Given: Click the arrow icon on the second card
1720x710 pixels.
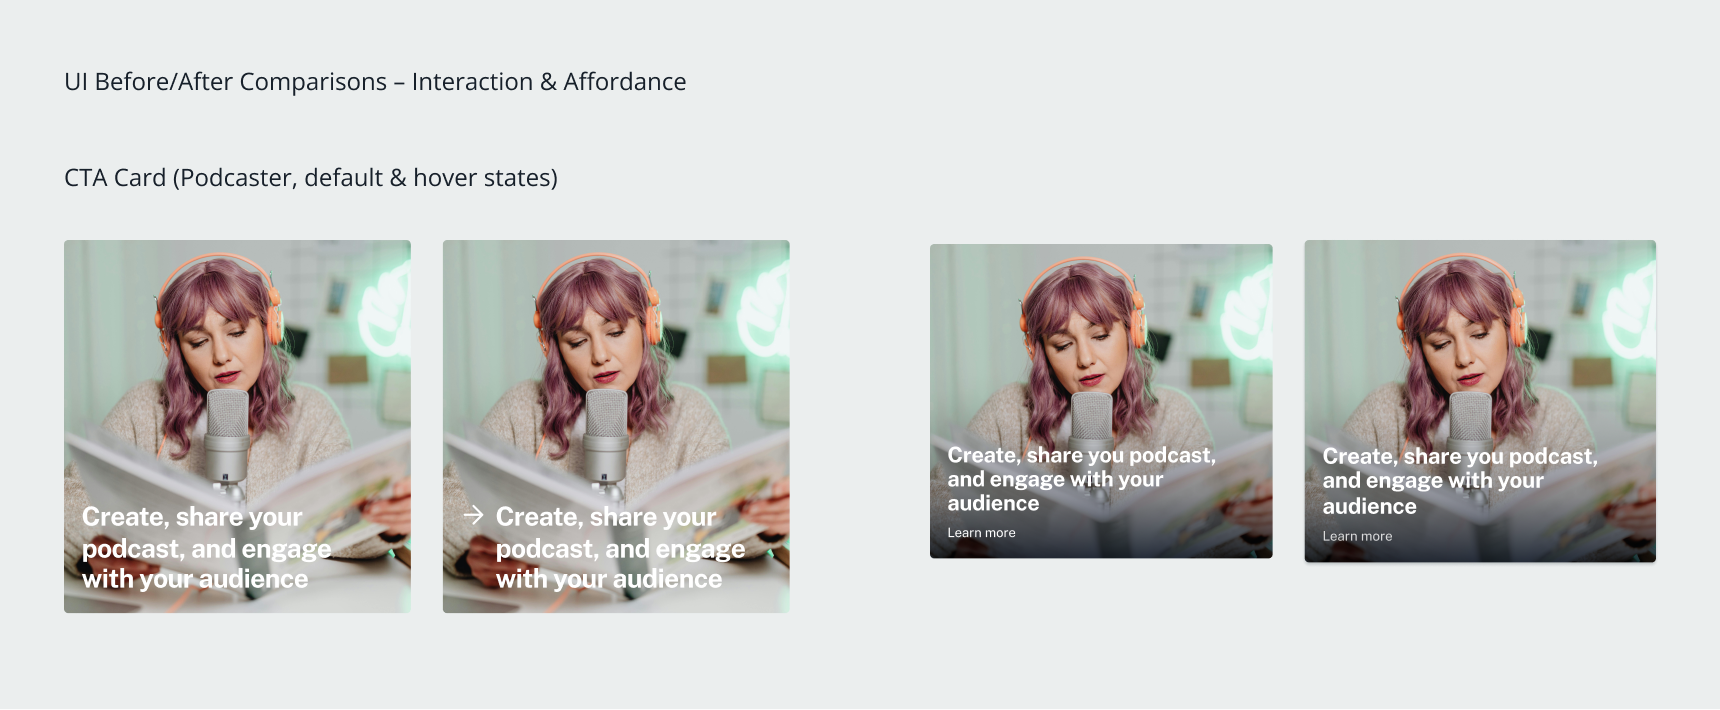Looking at the screenshot, I should pyautogui.click(x=474, y=515).
